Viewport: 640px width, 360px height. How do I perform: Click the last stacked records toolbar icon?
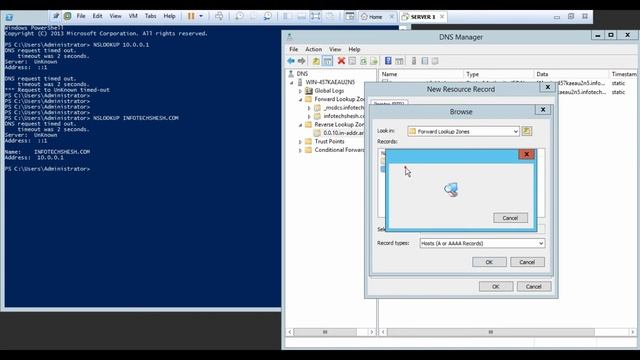click(435, 61)
